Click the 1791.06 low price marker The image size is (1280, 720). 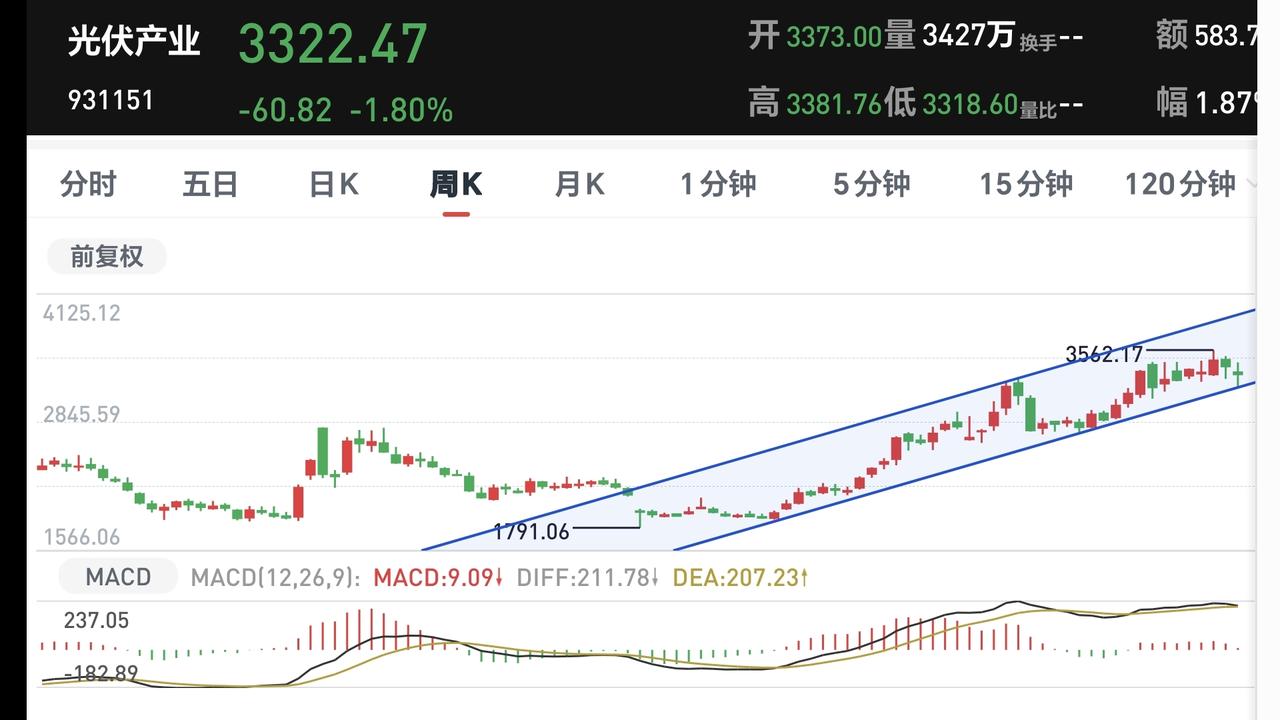pyautogui.click(x=531, y=532)
